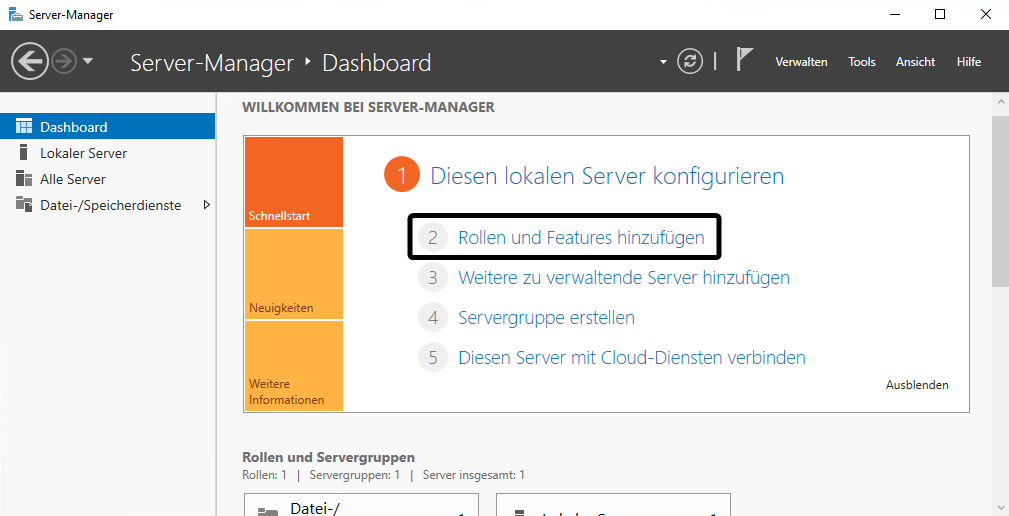The height and width of the screenshot is (516, 1009).
Task: Click the Server-Manager title bar app icon
Action: 15,14
